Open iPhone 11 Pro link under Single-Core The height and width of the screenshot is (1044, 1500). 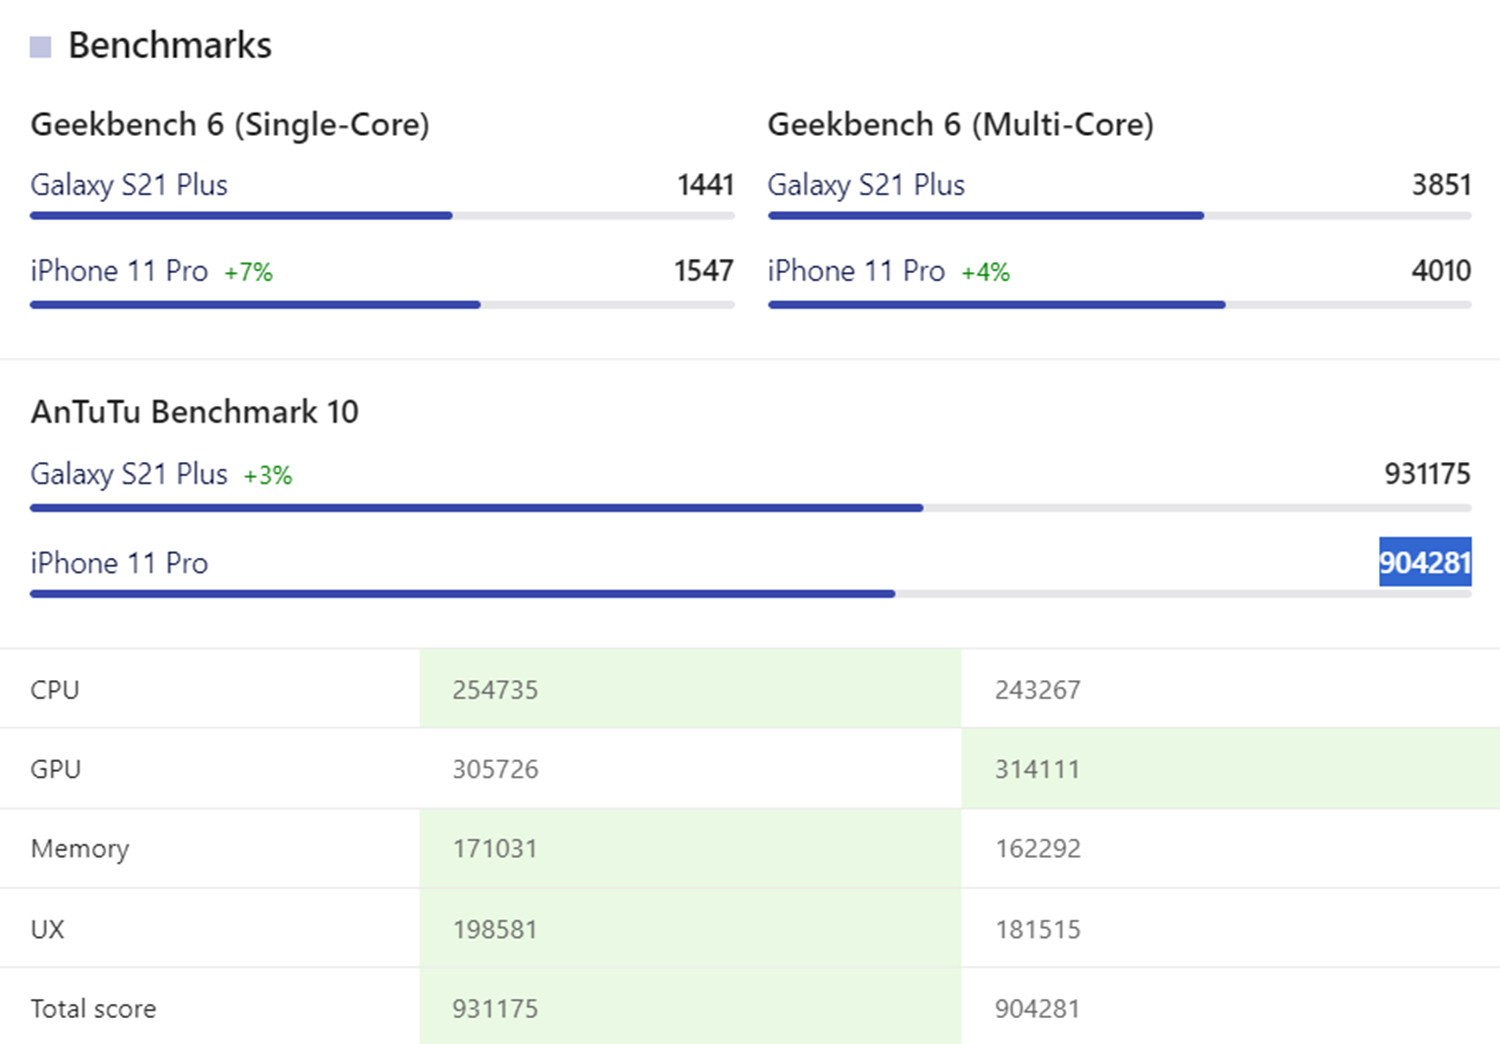119,271
